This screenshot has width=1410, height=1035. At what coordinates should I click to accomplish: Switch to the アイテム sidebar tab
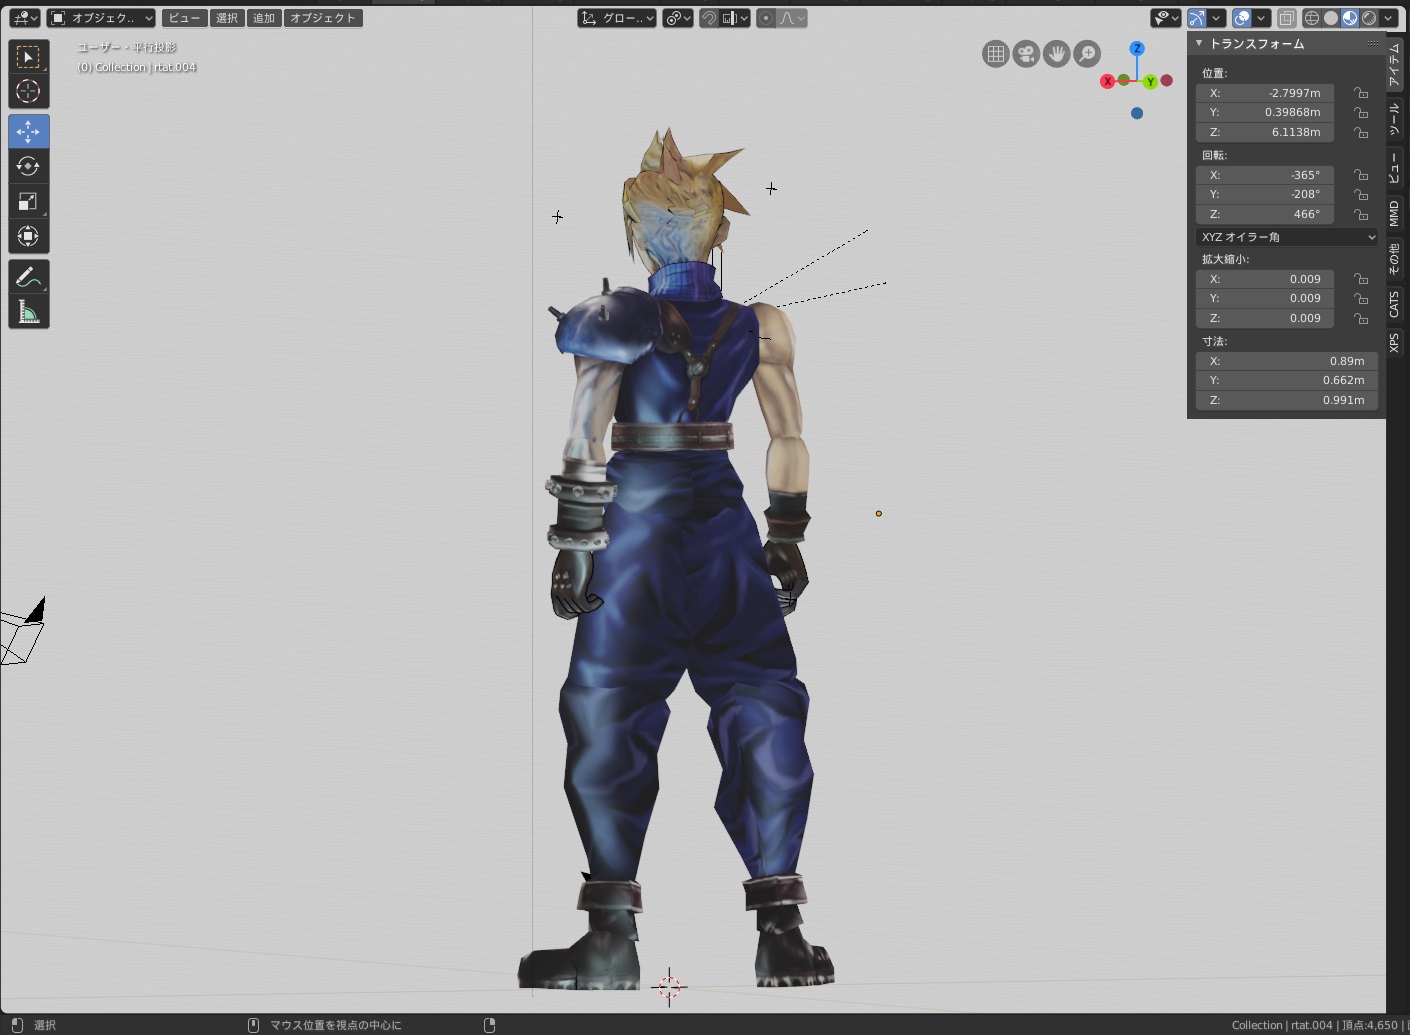[x=1395, y=64]
